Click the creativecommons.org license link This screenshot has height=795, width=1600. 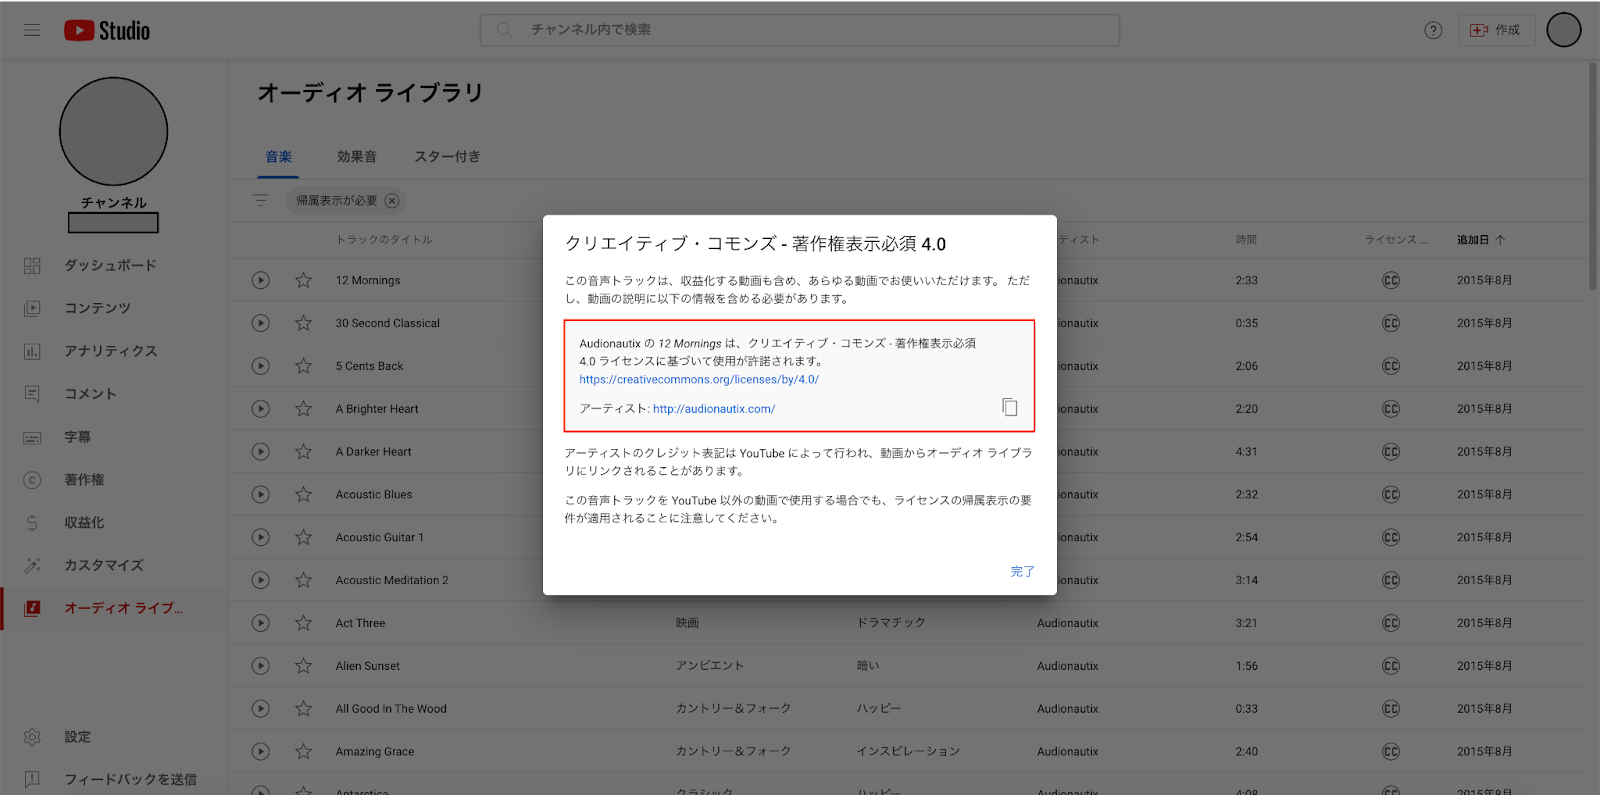pyautogui.click(x=699, y=380)
